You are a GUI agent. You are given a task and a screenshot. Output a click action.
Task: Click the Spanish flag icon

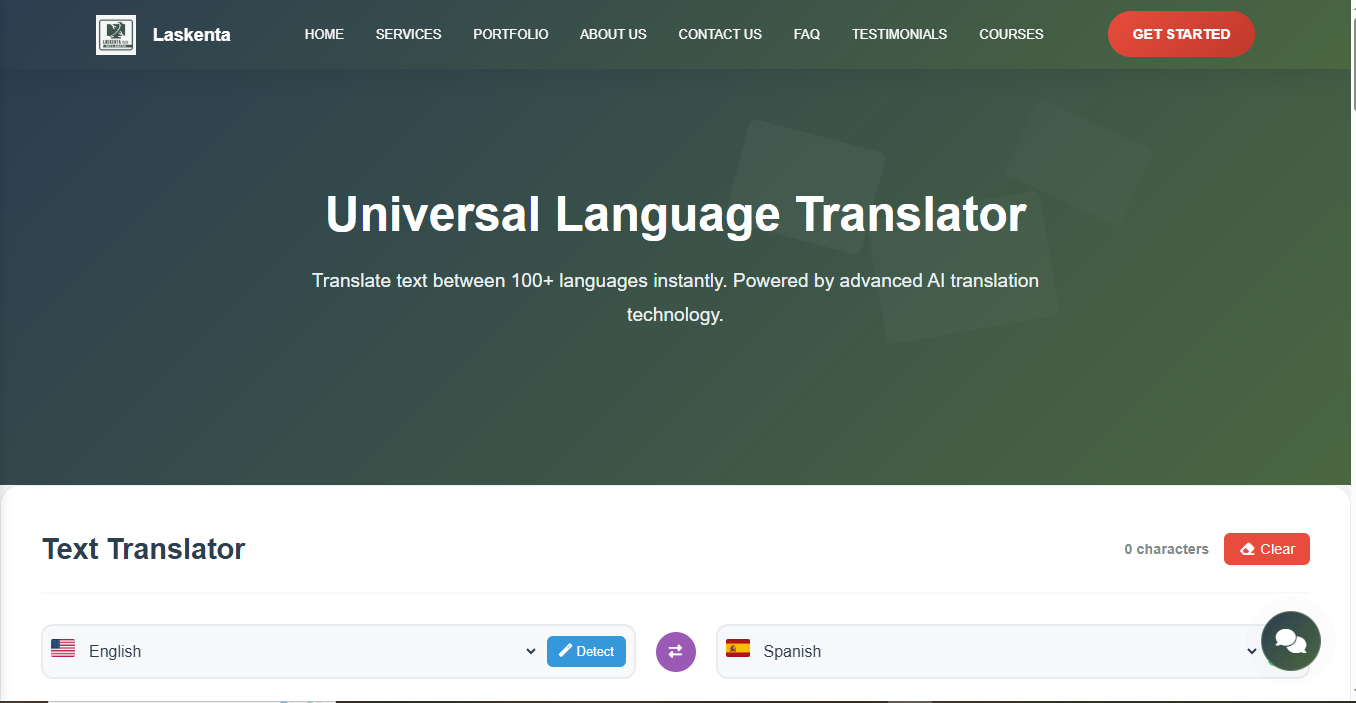click(738, 650)
